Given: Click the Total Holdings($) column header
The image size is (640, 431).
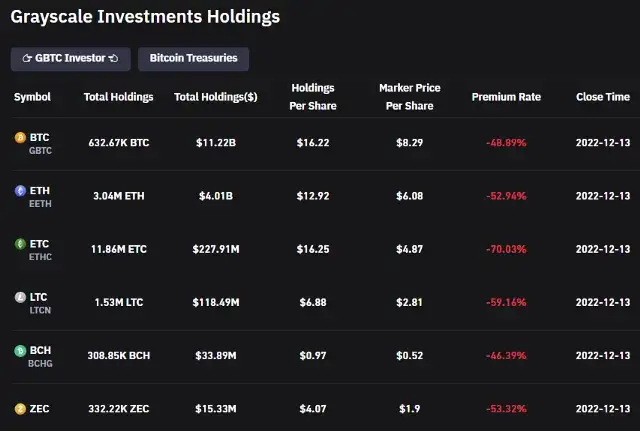Looking at the screenshot, I should click(x=216, y=97).
